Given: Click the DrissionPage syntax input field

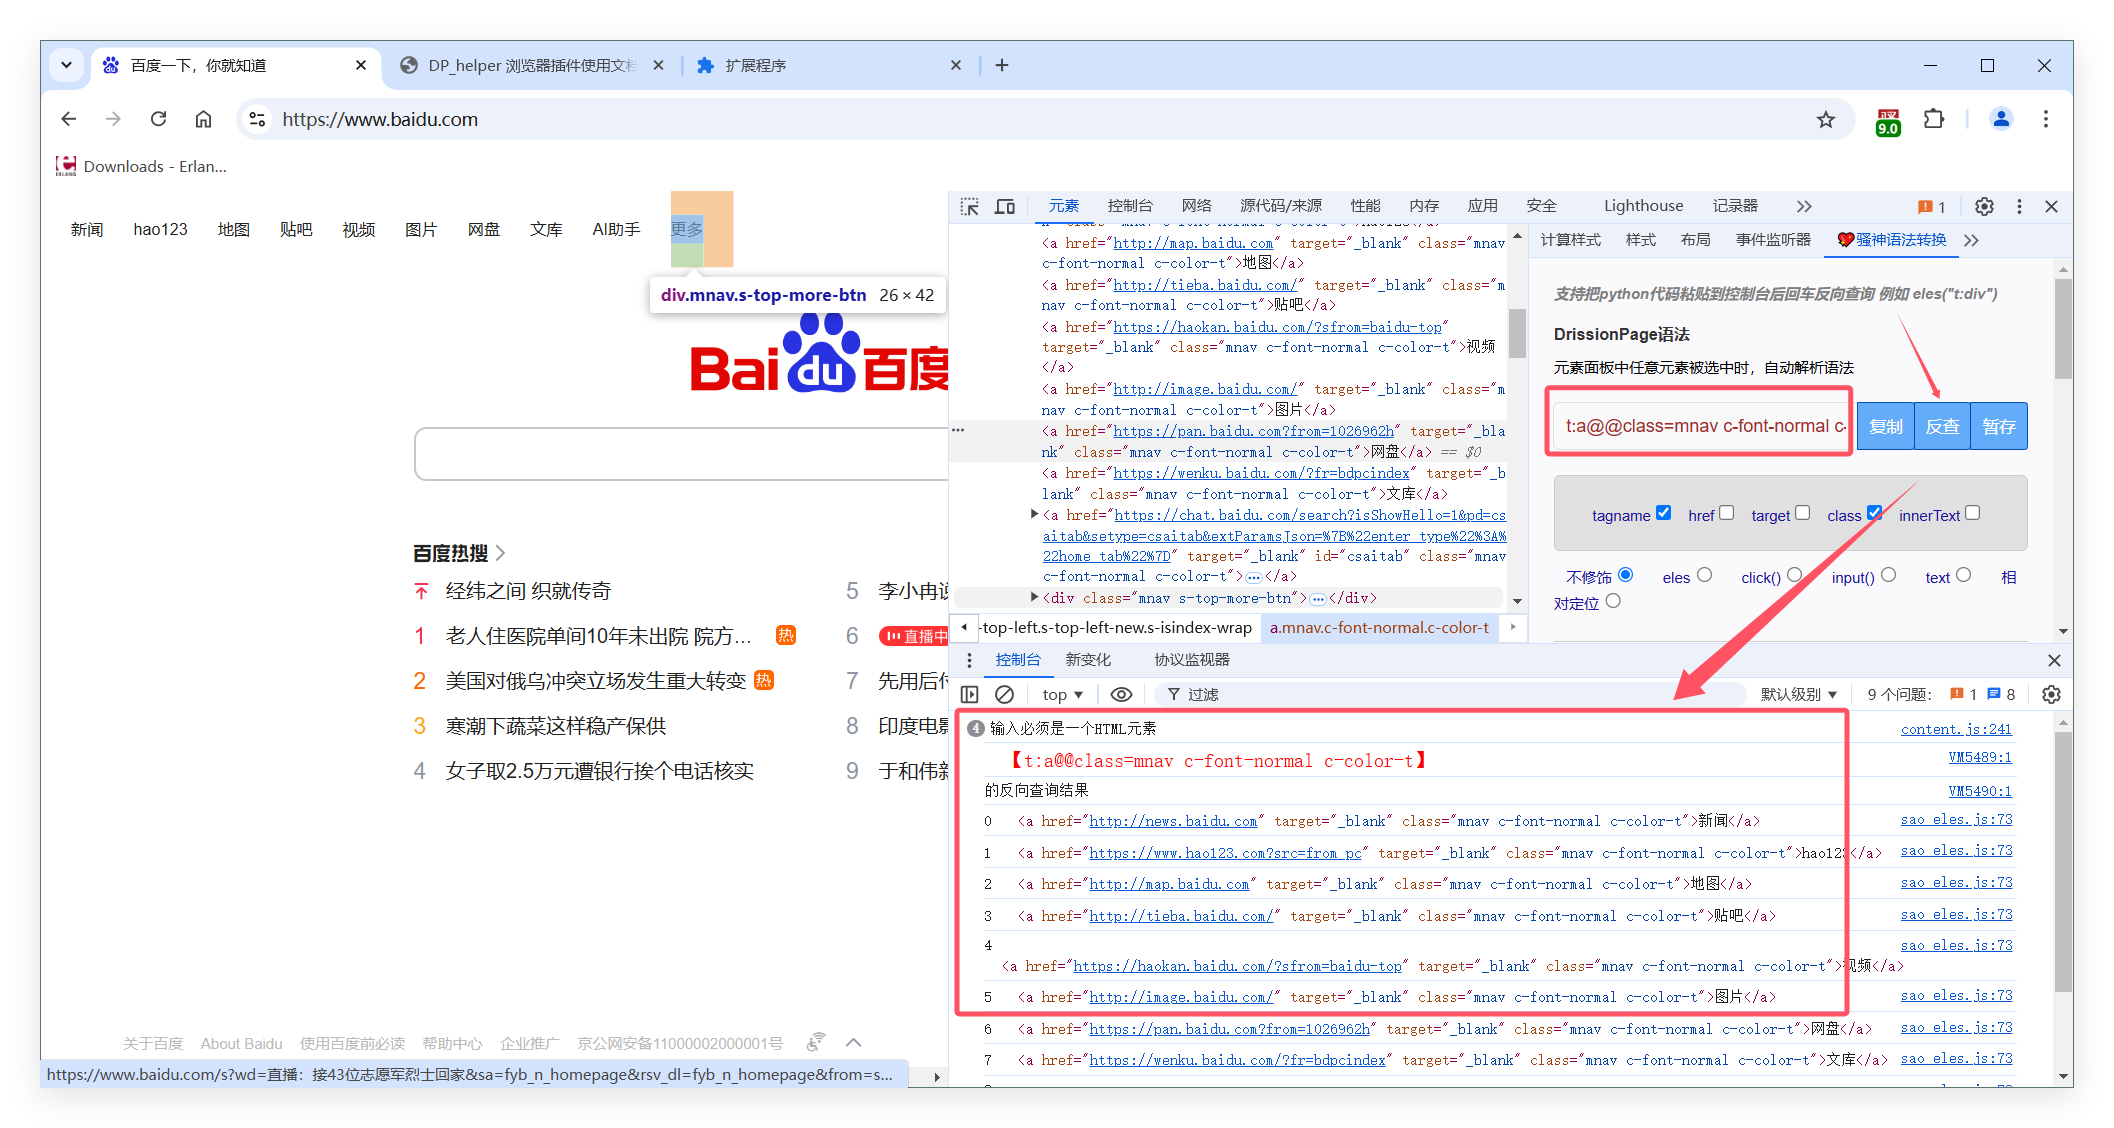Looking at the screenshot, I should [1700, 426].
